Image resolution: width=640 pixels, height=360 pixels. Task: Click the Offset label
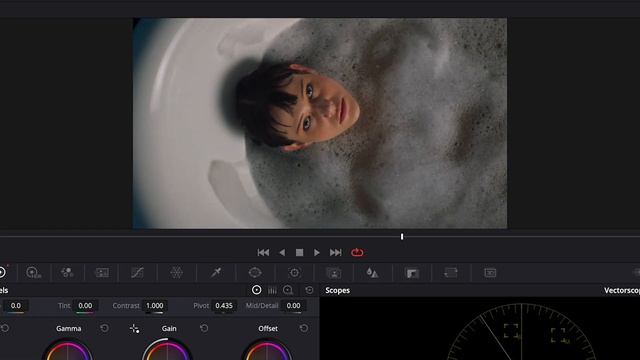click(x=268, y=329)
